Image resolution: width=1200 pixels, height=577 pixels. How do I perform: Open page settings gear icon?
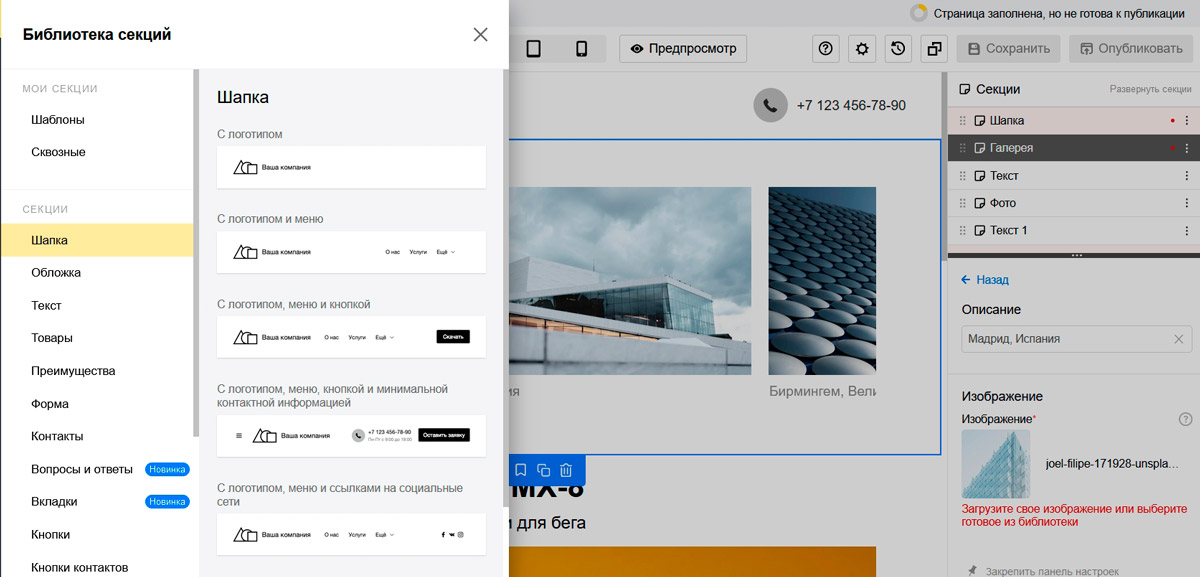861,49
